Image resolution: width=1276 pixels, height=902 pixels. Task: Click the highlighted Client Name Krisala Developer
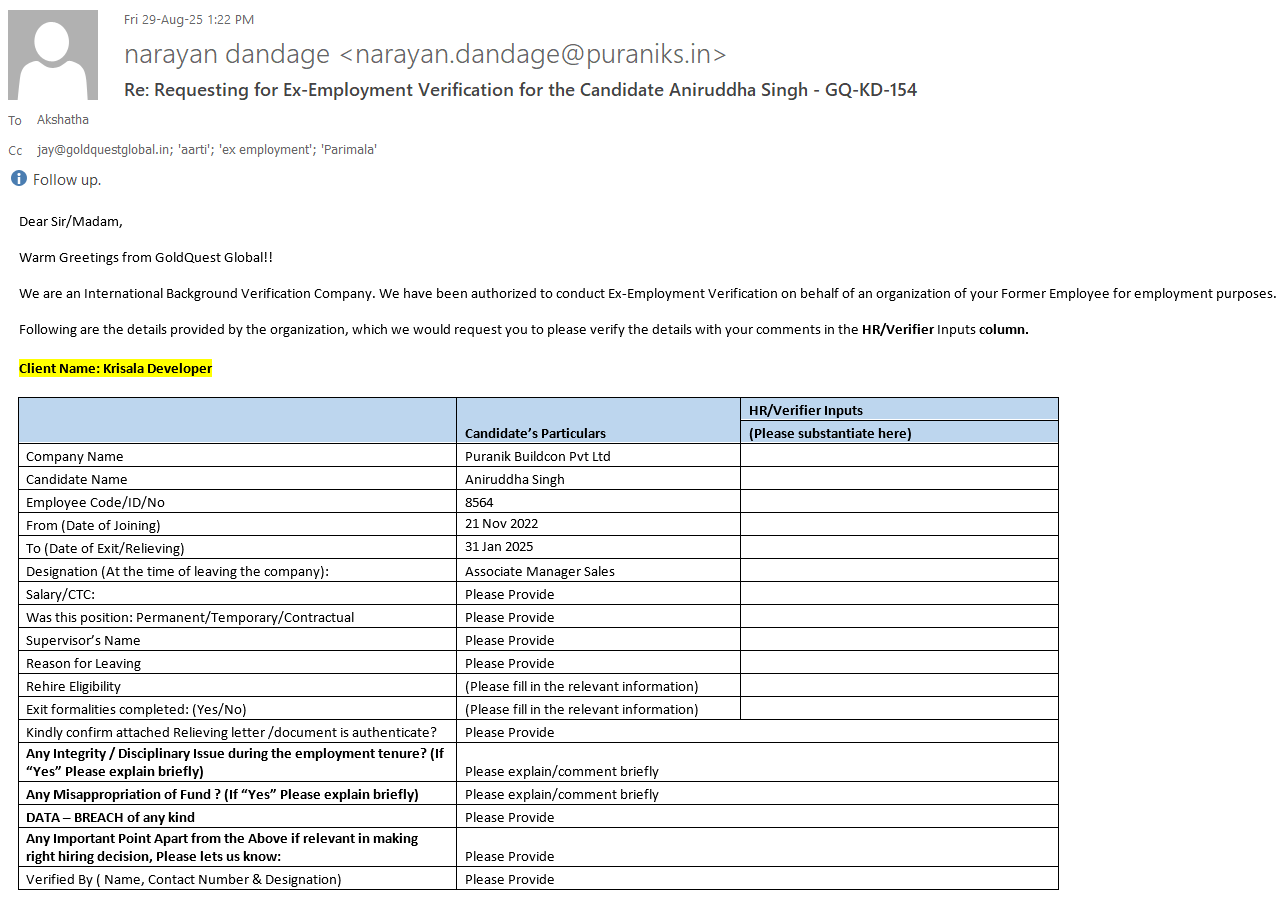[x=115, y=368]
